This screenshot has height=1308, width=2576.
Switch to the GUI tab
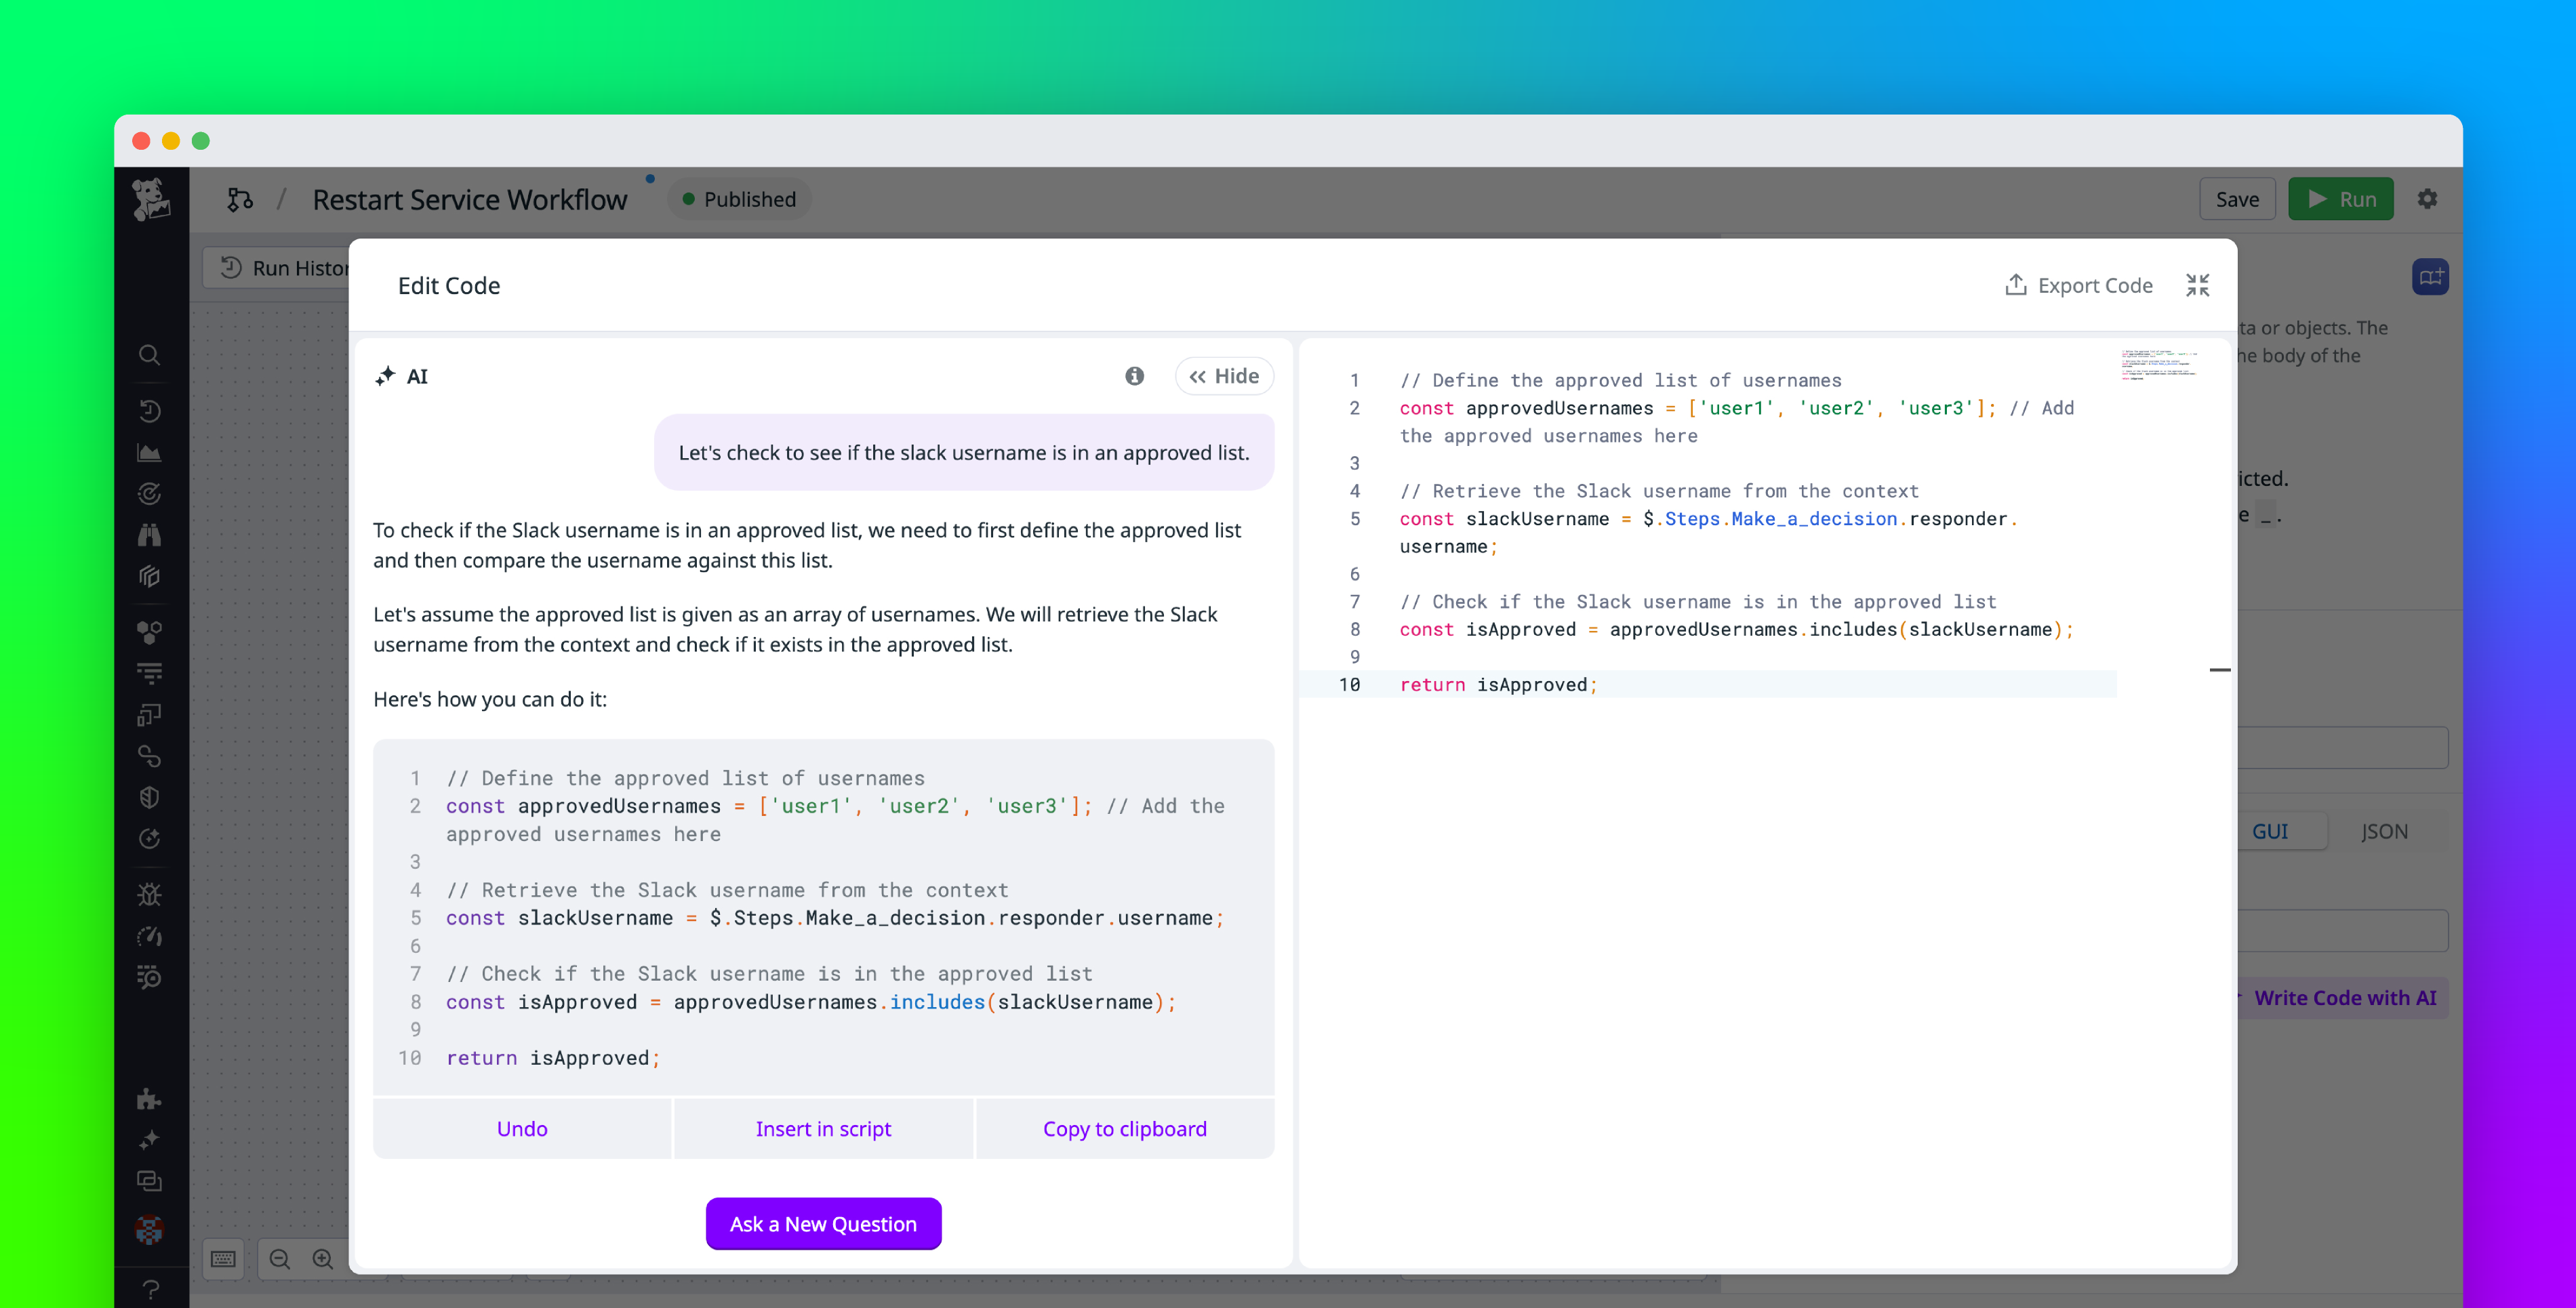click(x=2271, y=831)
